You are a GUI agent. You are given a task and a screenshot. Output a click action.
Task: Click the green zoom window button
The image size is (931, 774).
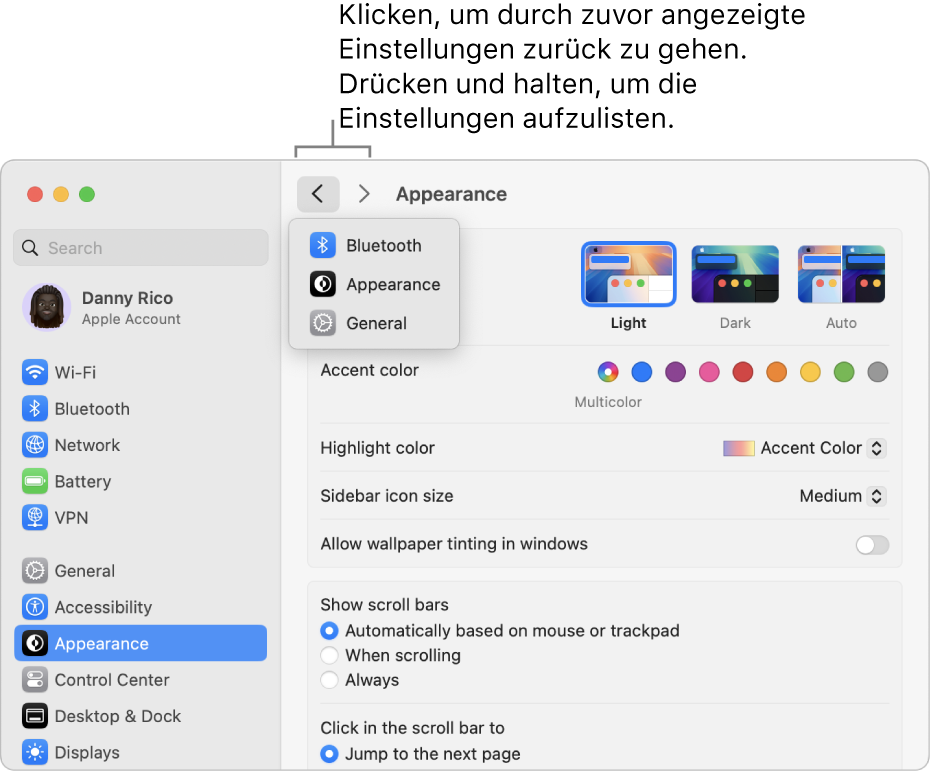pyautogui.click(x=87, y=194)
